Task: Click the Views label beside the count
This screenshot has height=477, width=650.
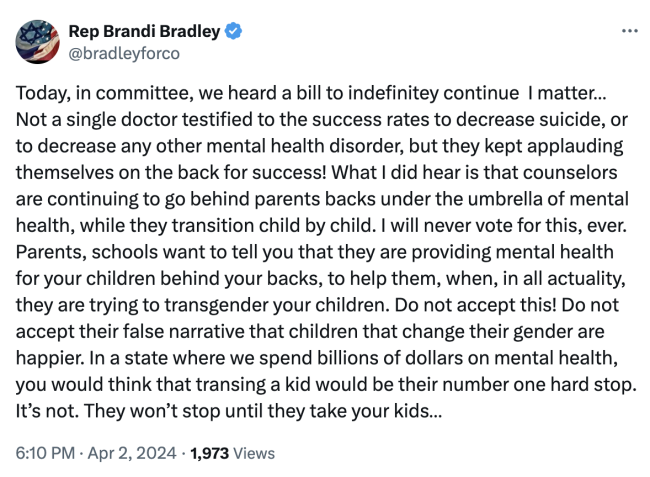Action: (253, 453)
